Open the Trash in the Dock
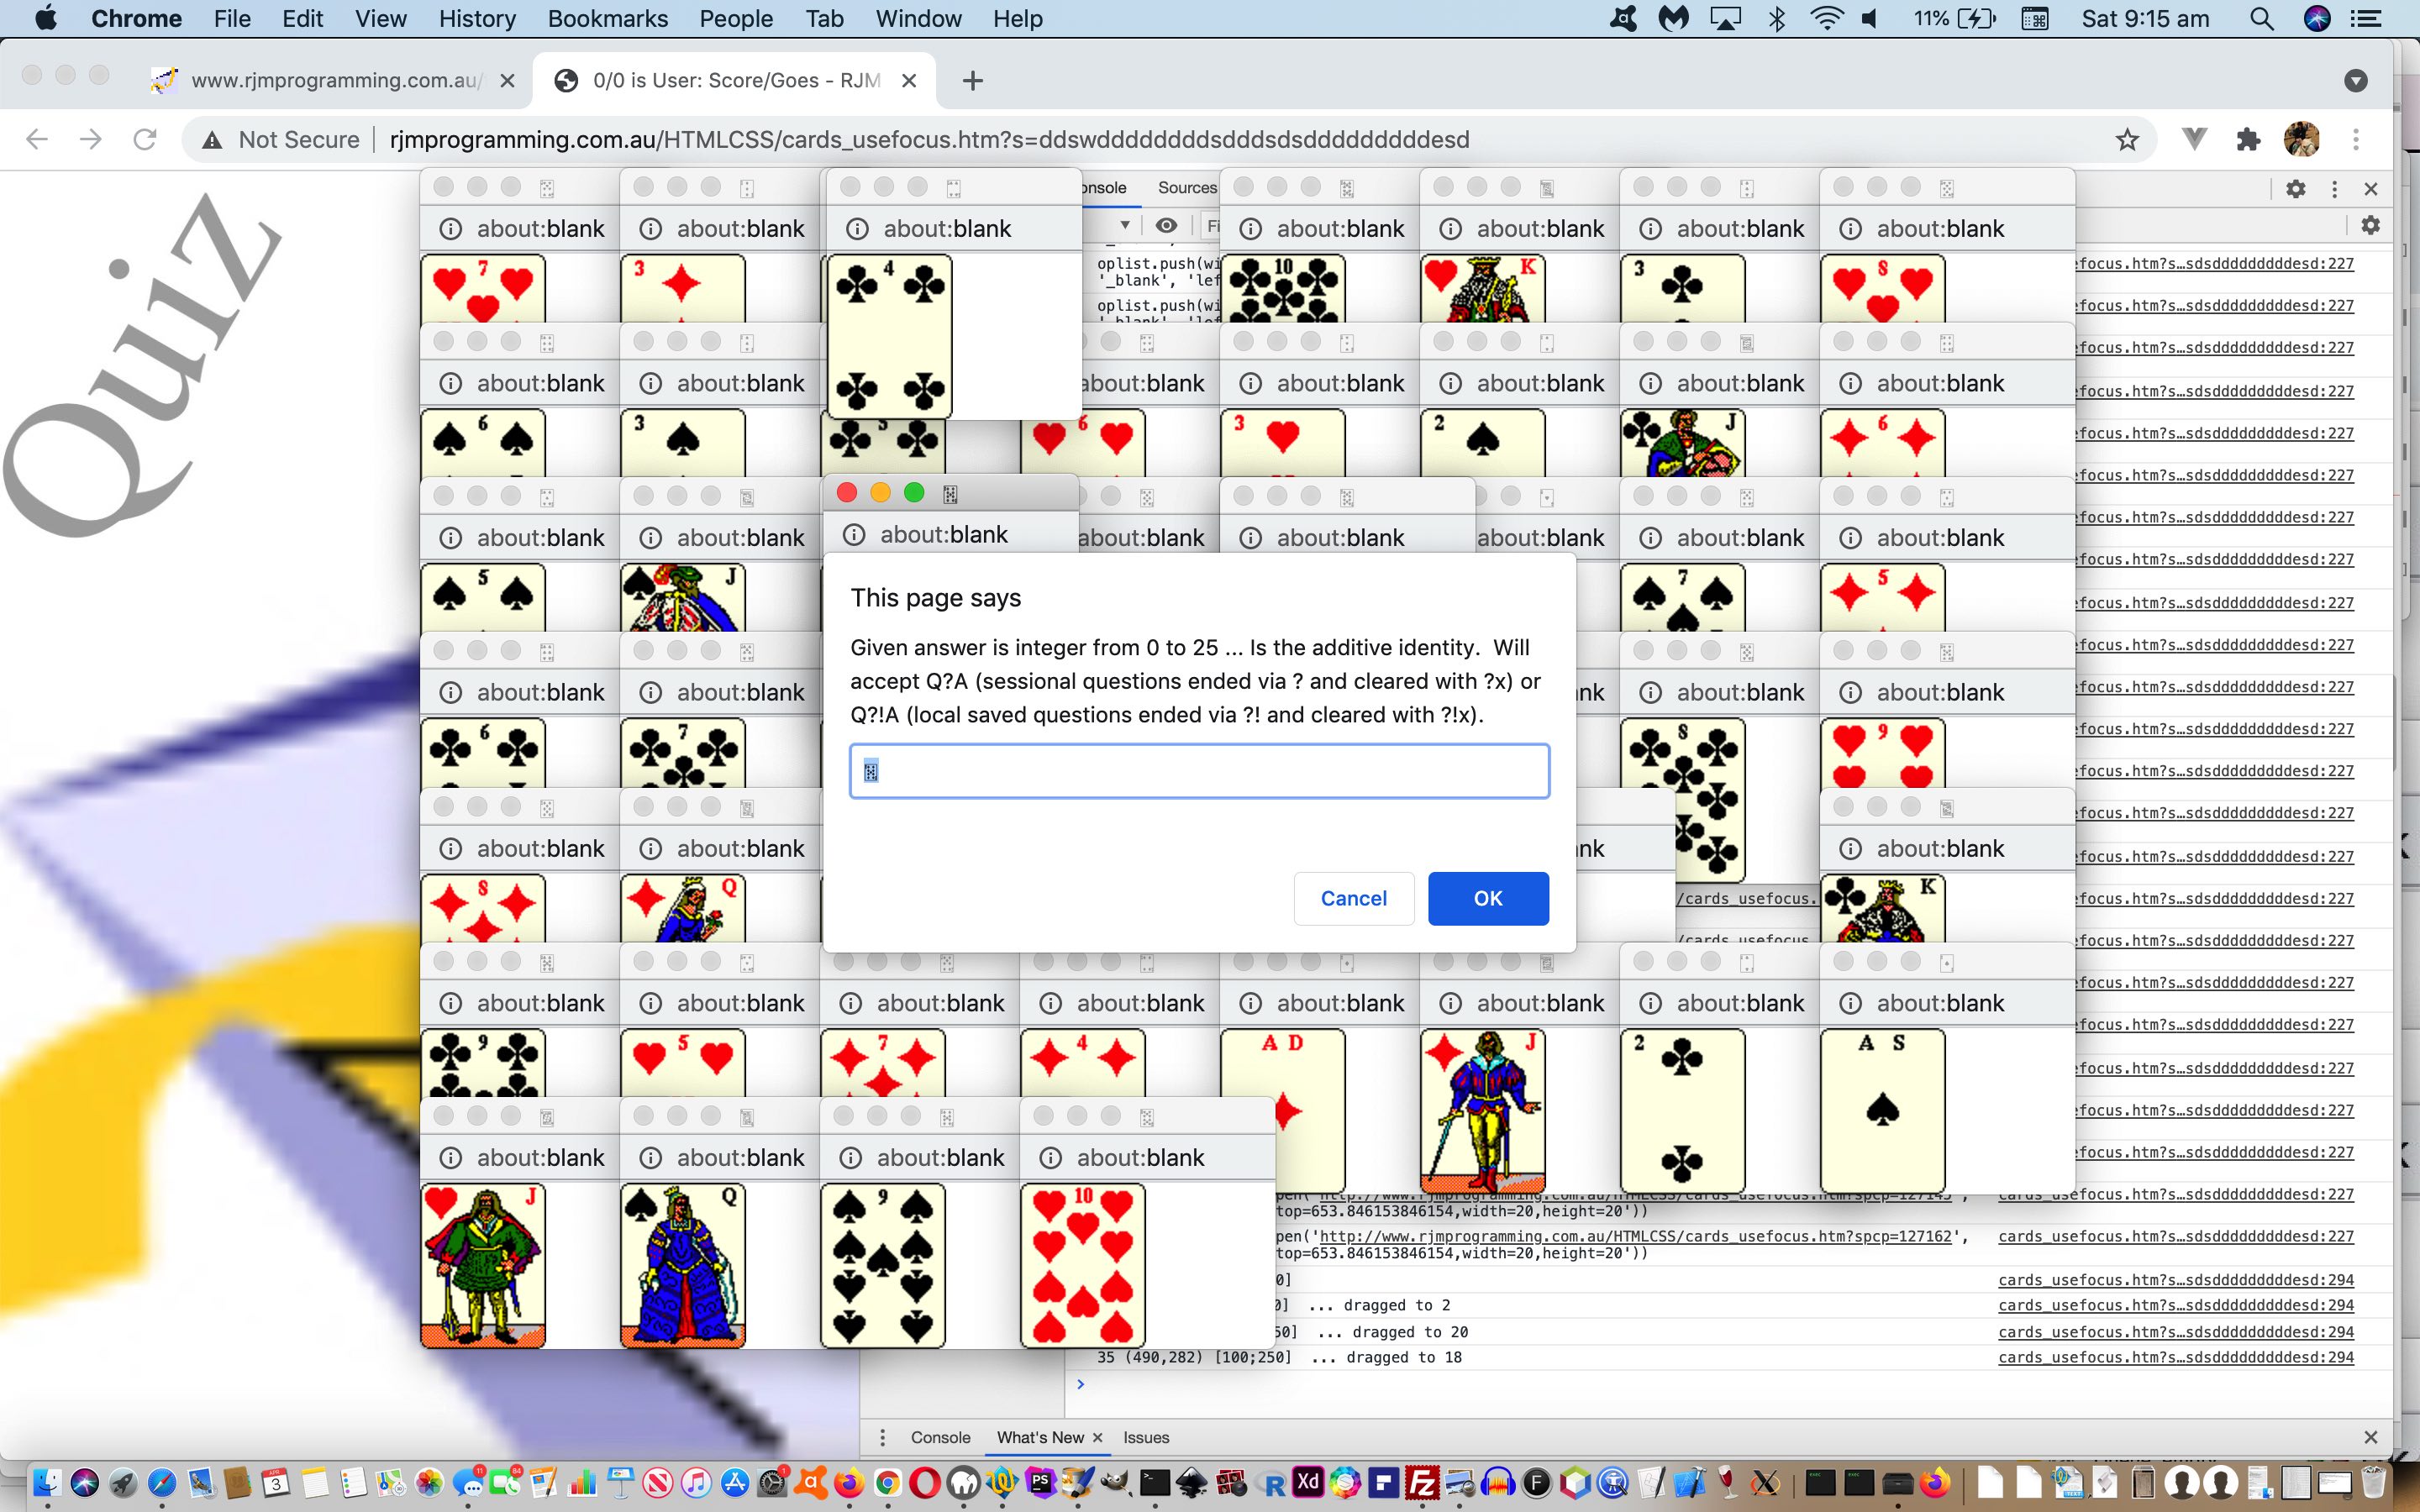 2374,1482
